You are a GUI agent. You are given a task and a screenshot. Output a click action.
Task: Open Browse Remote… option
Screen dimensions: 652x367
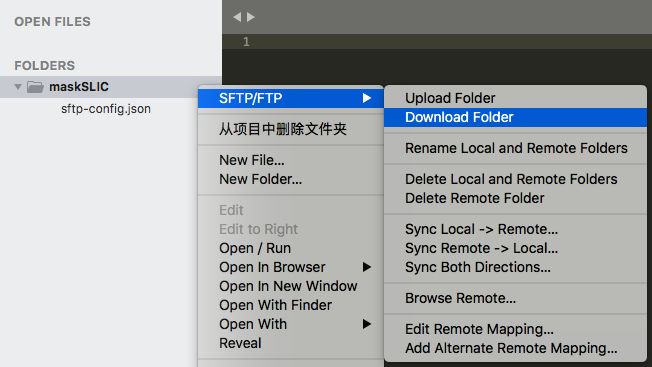pos(515,298)
